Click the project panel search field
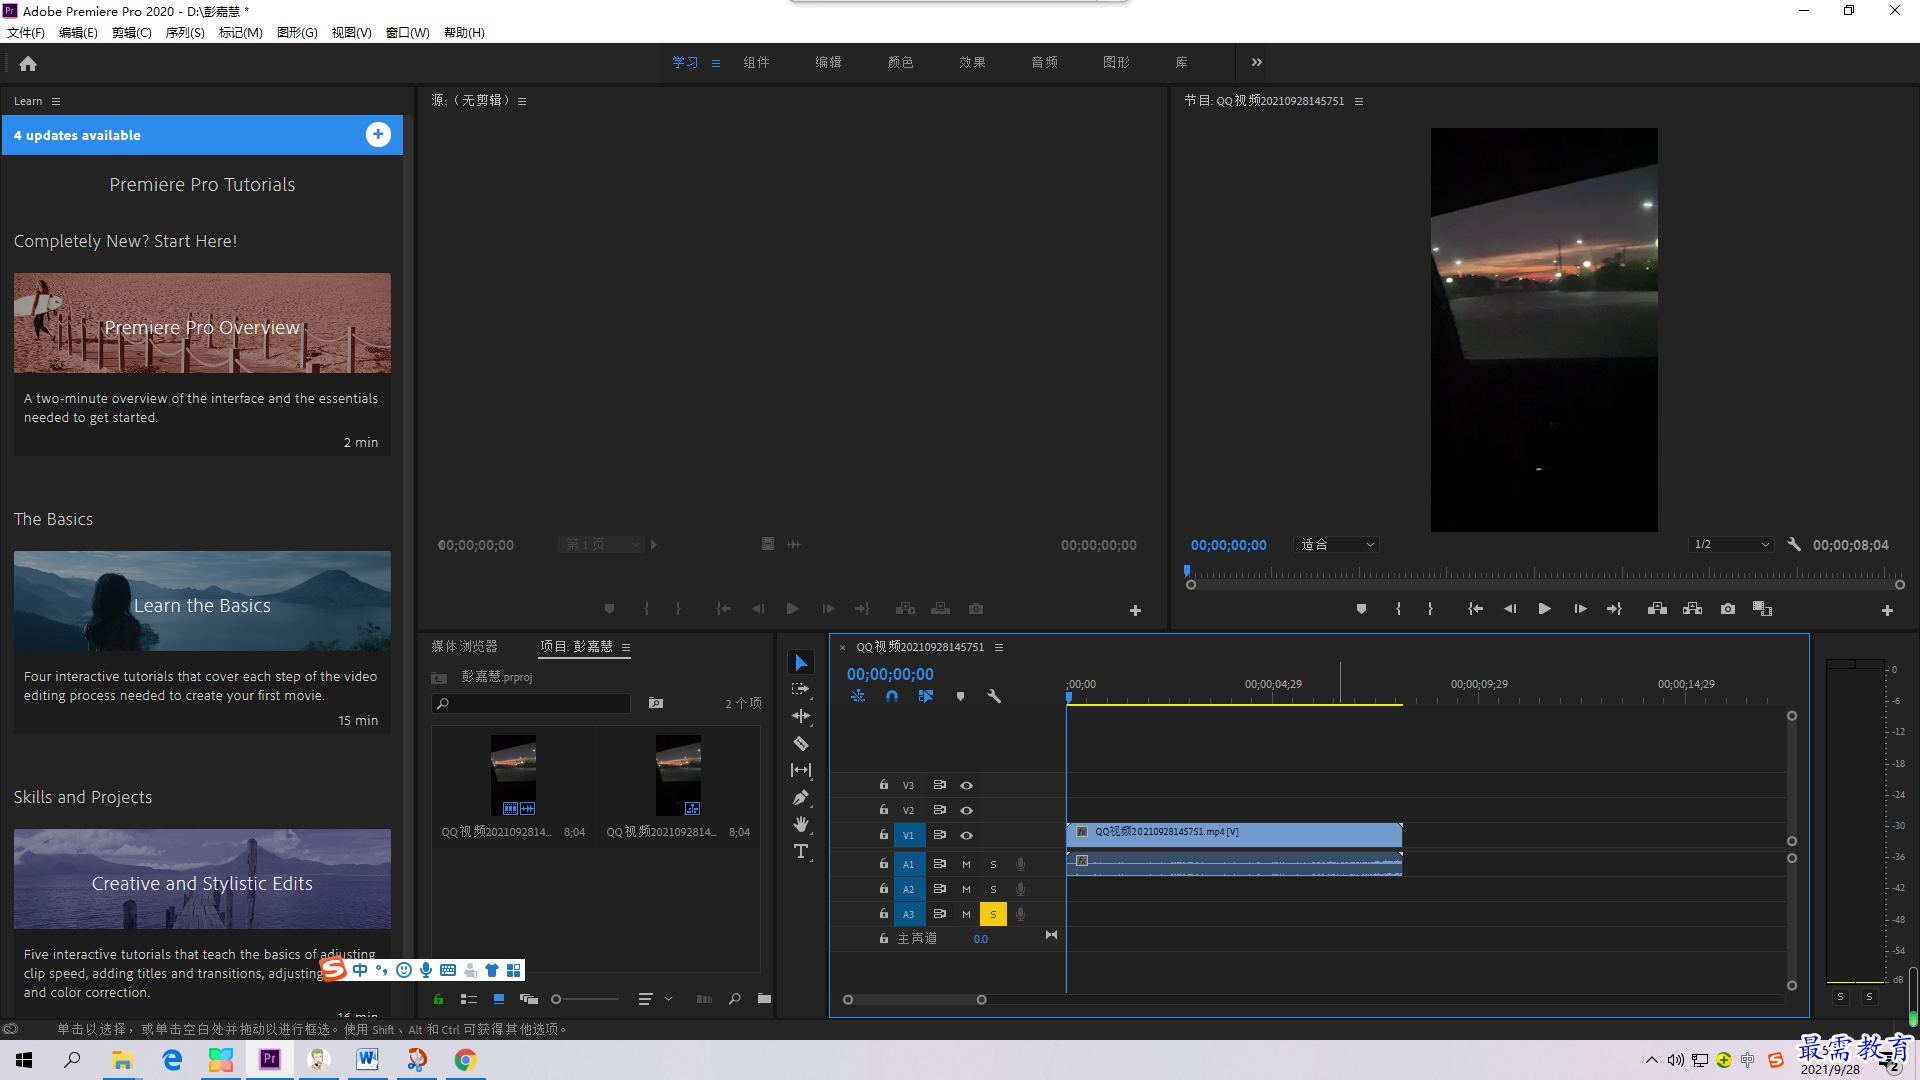This screenshot has width=1920, height=1080. pyautogui.click(x=531, y=703)
